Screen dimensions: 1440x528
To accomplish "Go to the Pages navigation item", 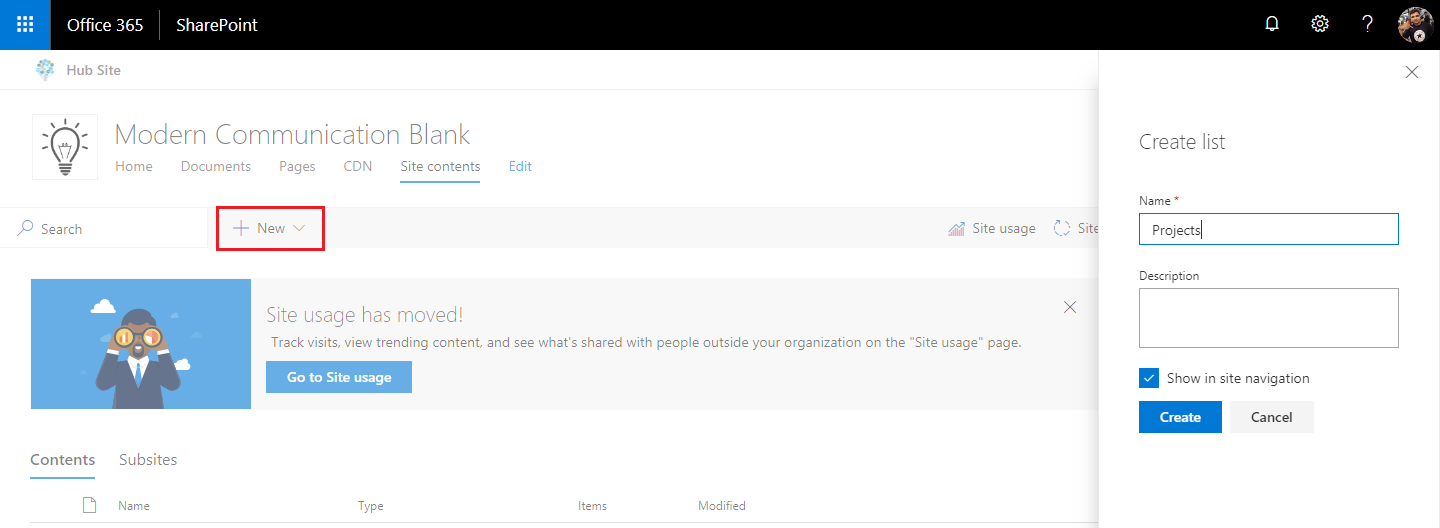I will tap(297, 166).
